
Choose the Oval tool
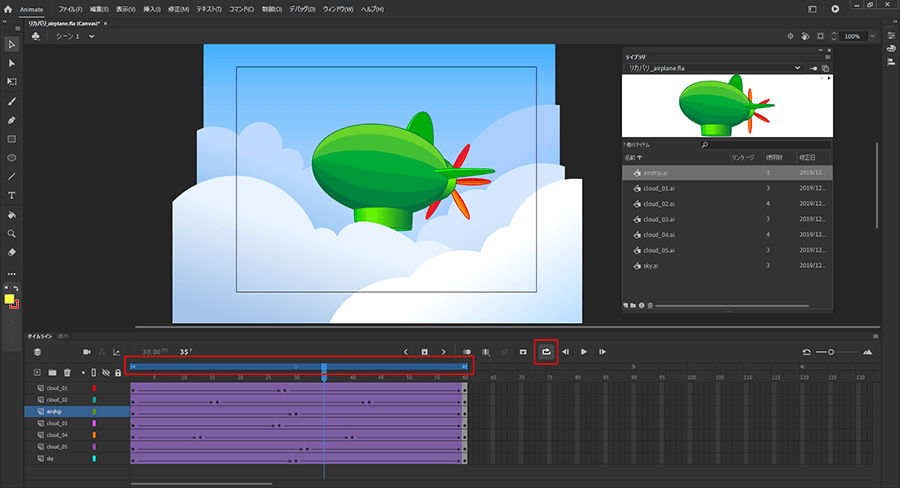click(x=12, y=158)
